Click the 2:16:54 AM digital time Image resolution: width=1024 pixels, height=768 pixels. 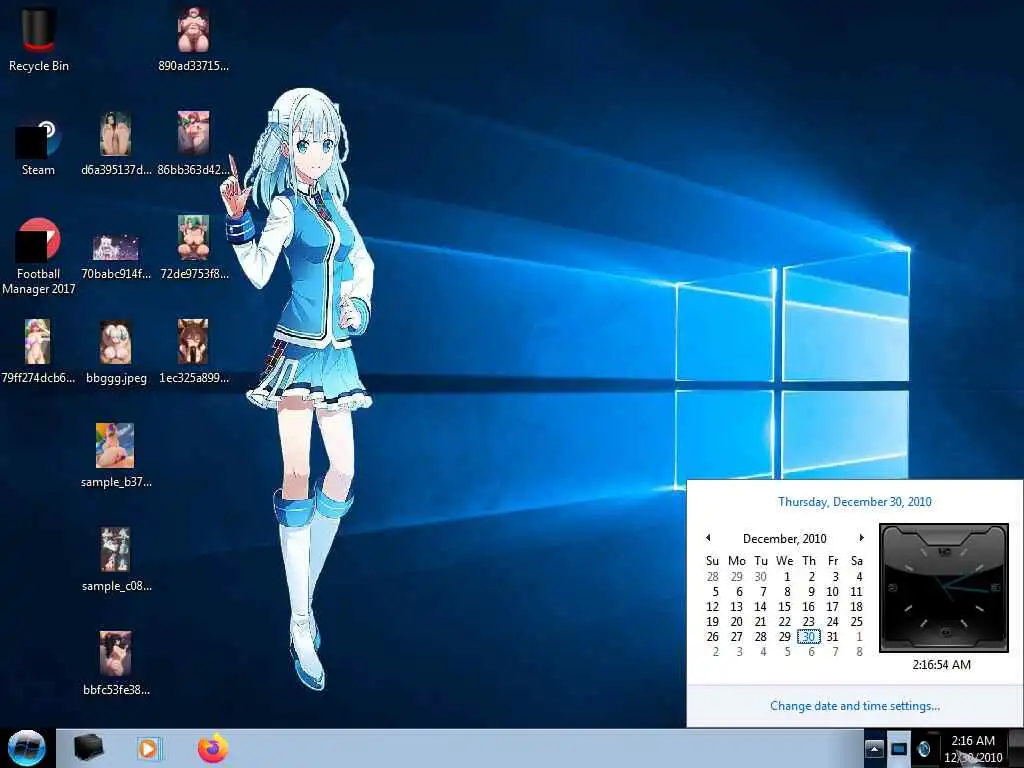(942, 665)
